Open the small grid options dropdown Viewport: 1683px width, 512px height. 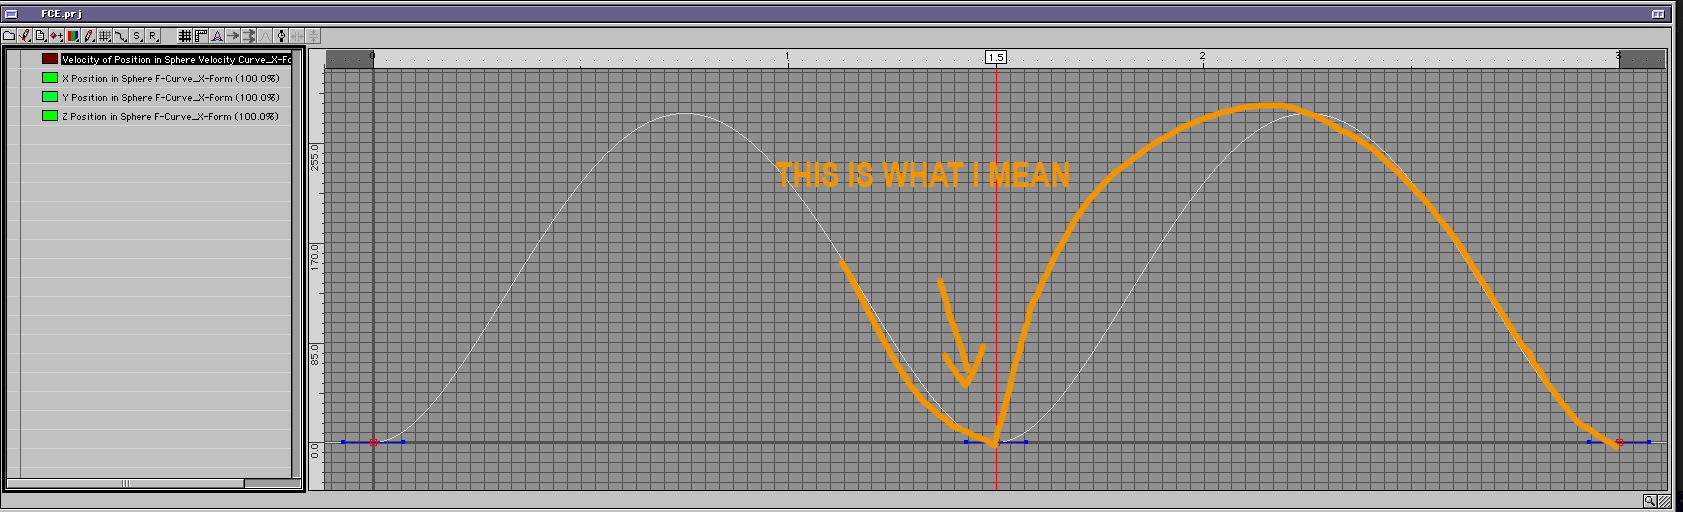(x=105, y=36)
